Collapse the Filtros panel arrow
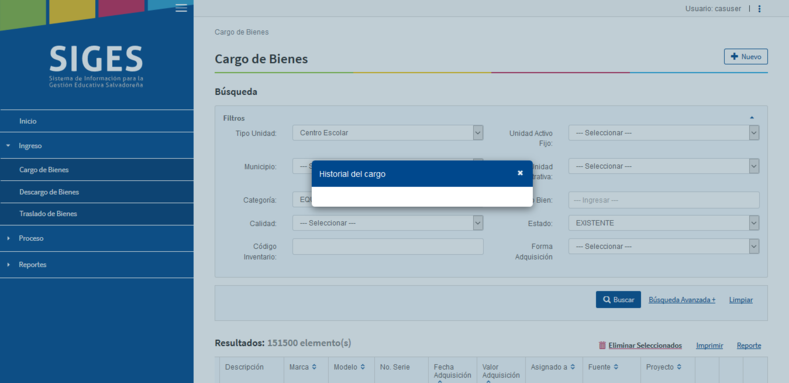Screen dimensions: 789x383 click(752, 118)
